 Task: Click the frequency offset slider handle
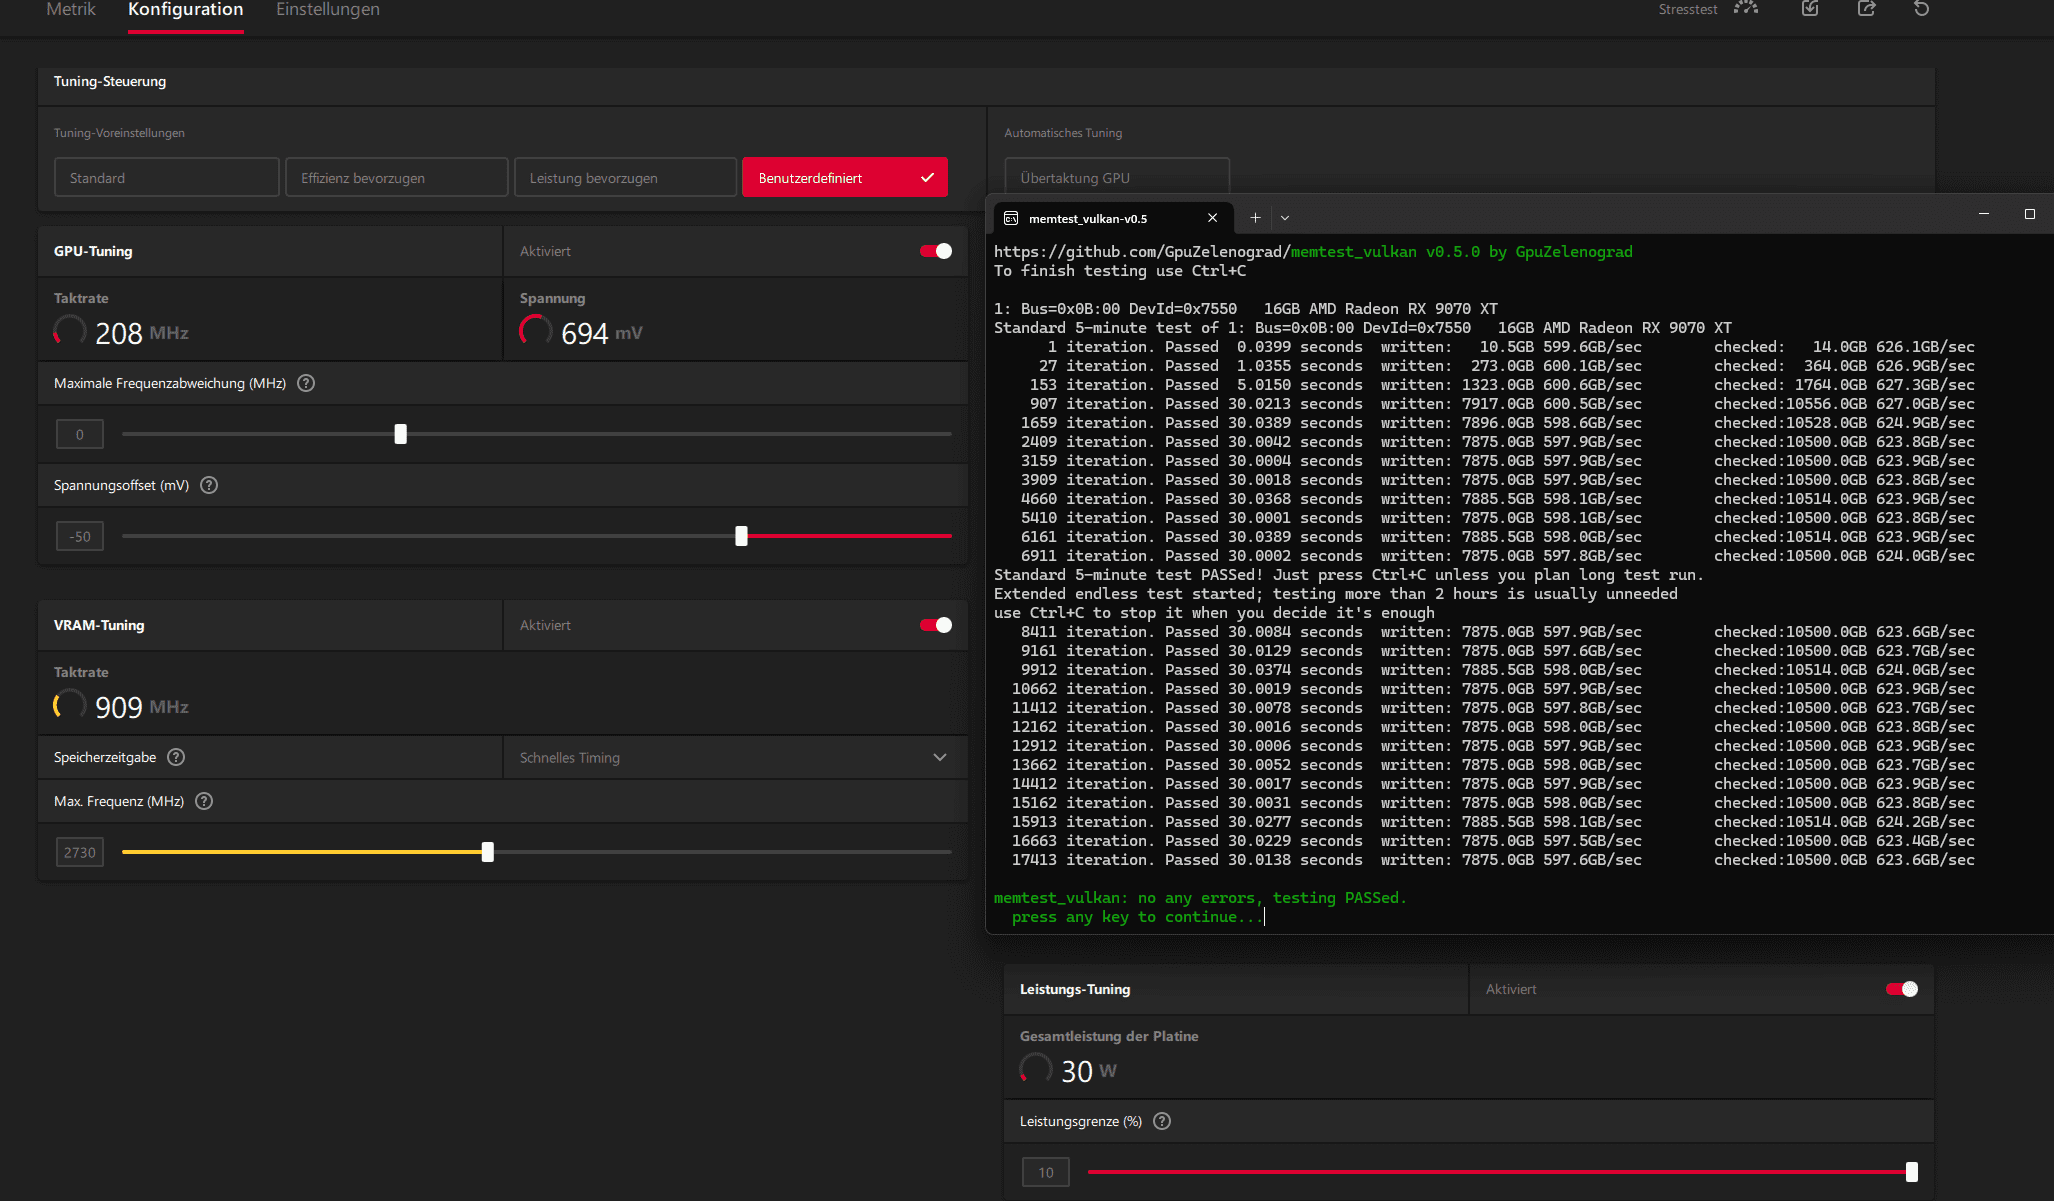click(401, 434)
